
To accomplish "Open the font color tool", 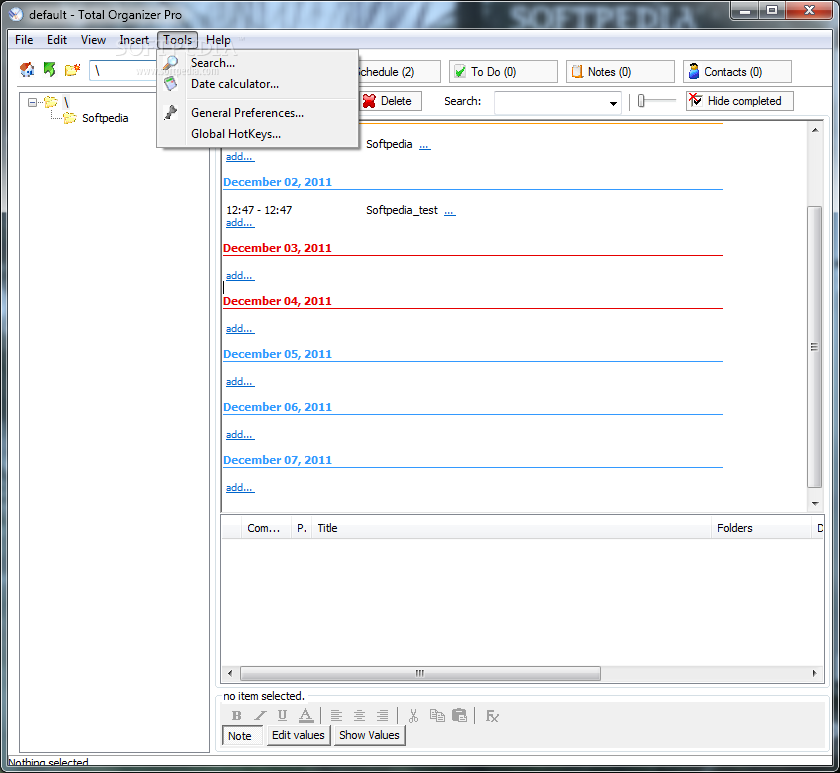I will 305,716.
